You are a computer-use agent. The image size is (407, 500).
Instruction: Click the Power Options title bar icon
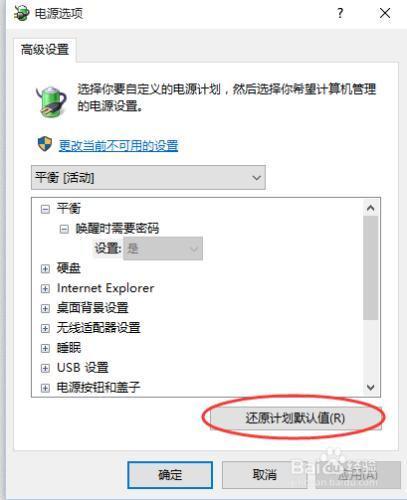[x=22, y=13]
